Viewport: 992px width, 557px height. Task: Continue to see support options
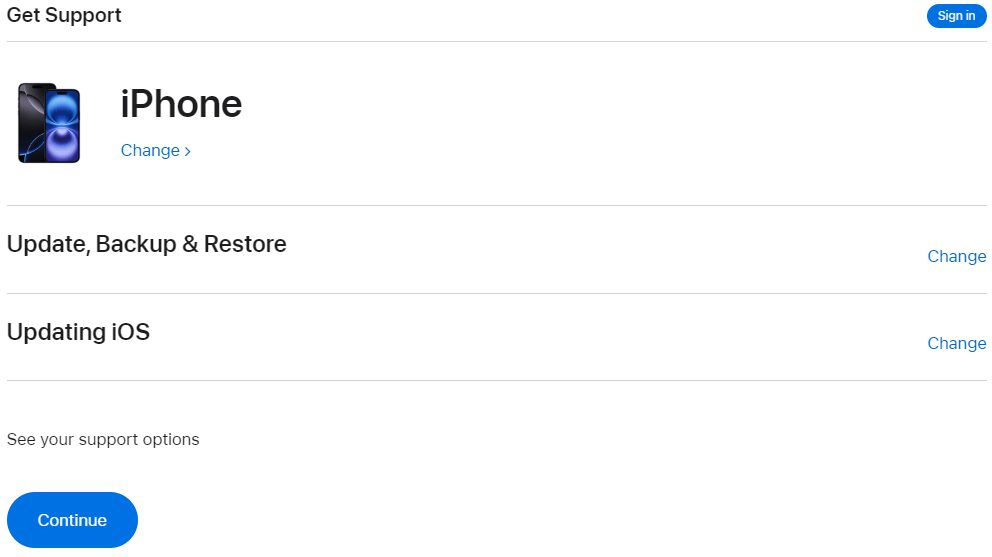pyautogui.click(x=72, y=520)
